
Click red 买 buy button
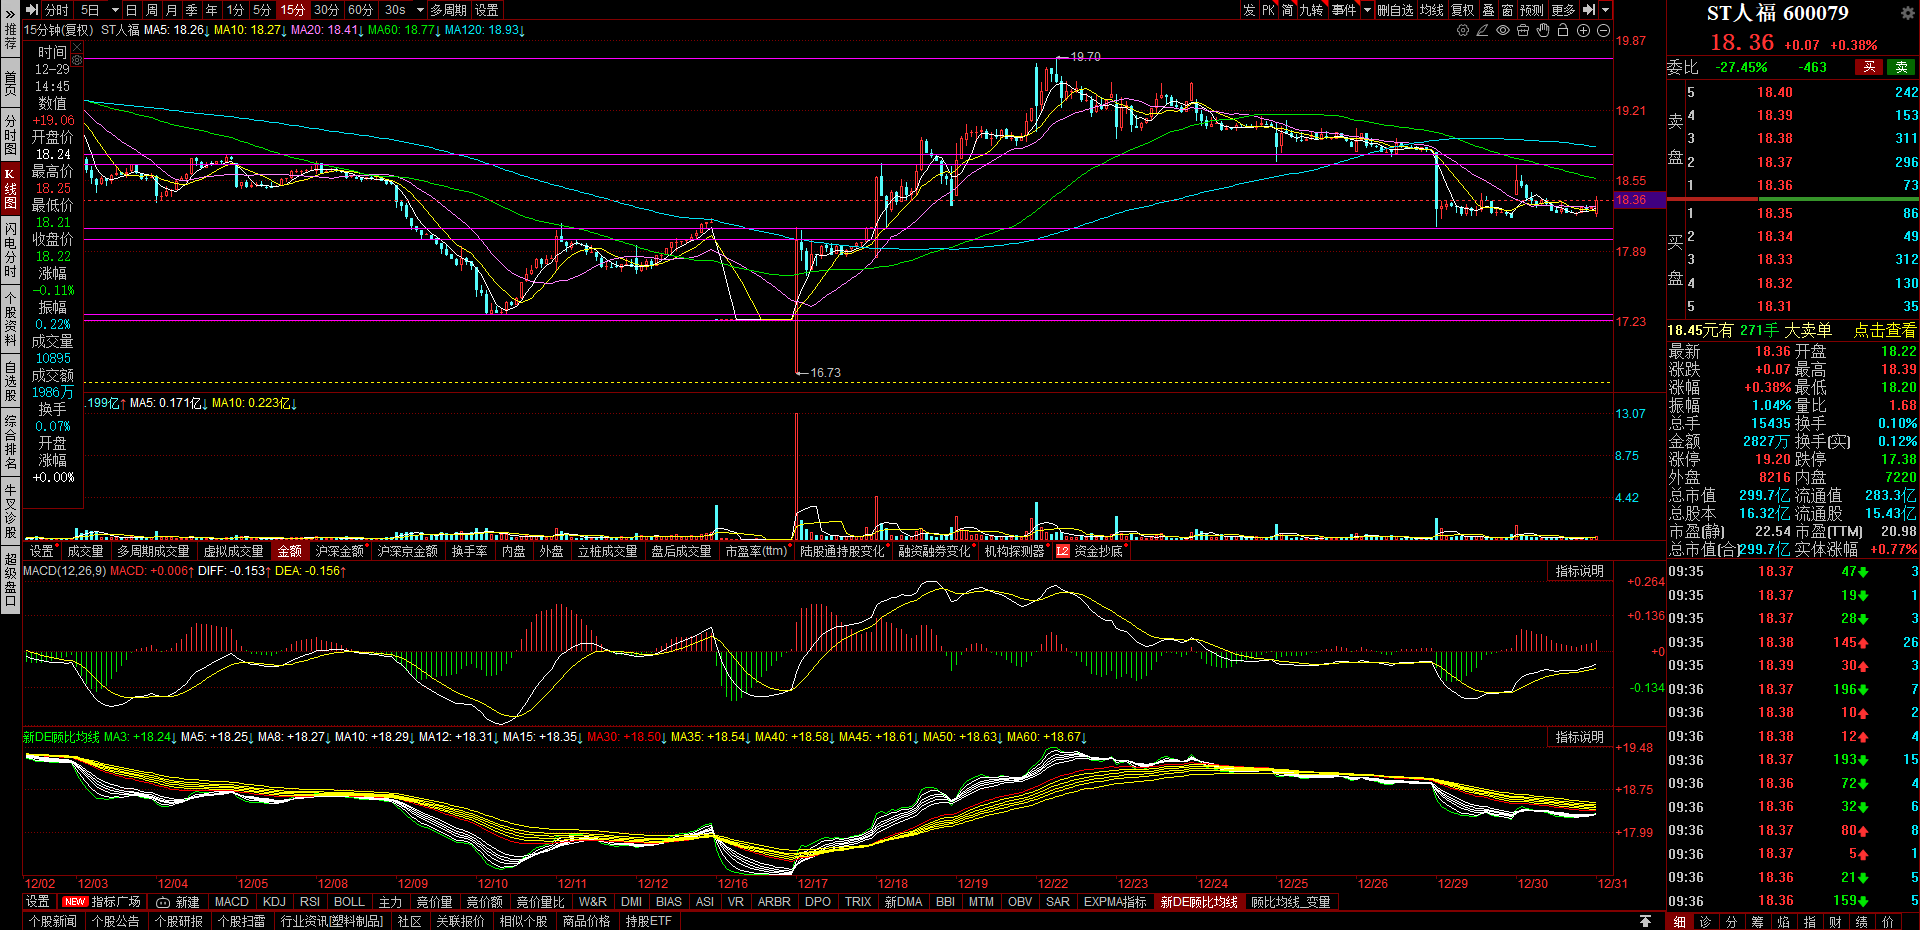coord(1868,67)
